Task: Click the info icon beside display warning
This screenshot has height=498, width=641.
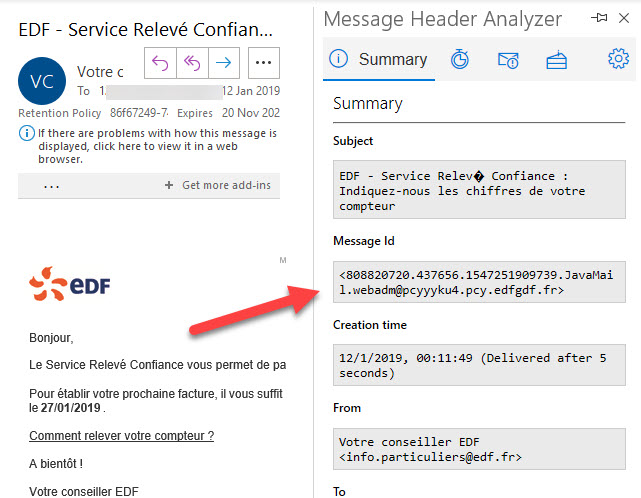Action: point(27,133)
